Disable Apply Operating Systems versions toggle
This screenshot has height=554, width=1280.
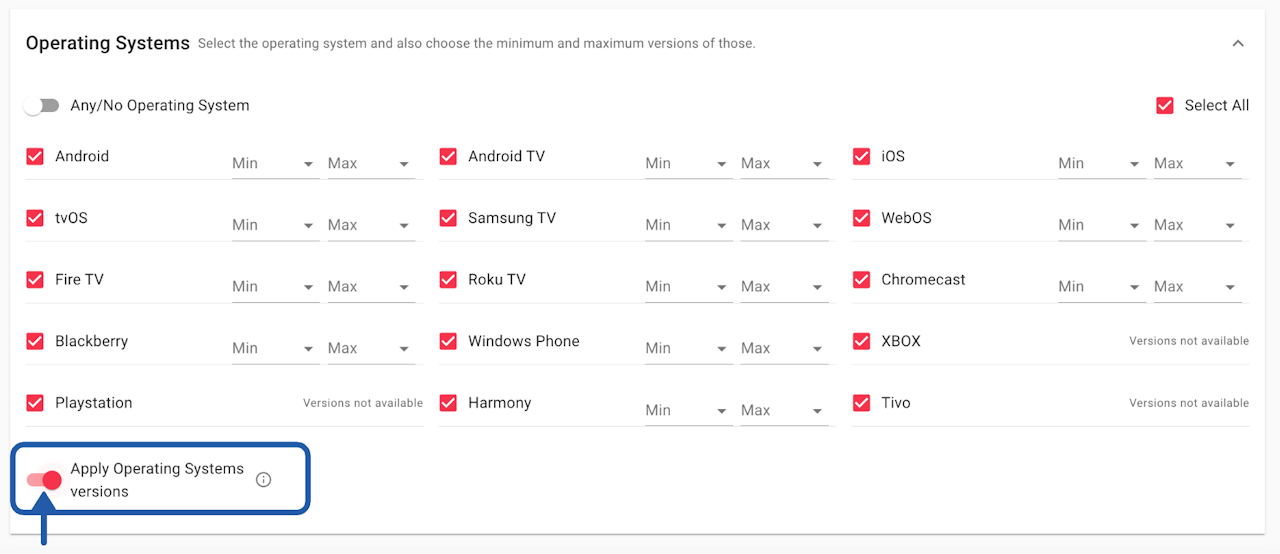coord(45,481)
